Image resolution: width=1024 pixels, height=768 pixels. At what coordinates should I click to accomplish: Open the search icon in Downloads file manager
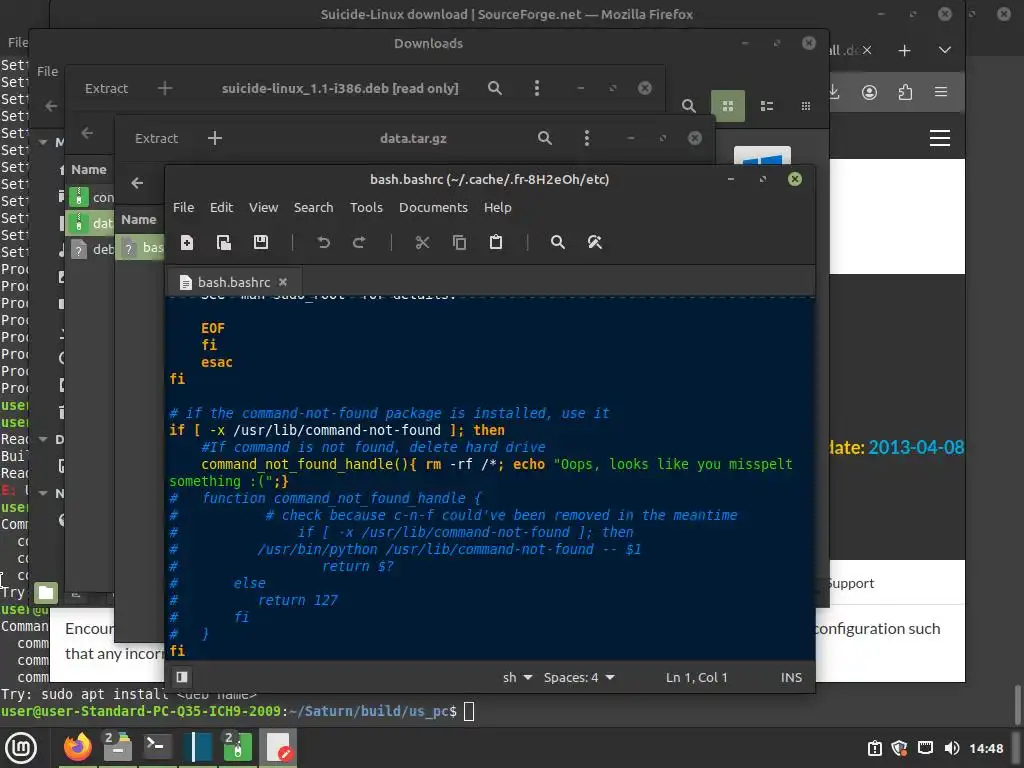(688, 106)
